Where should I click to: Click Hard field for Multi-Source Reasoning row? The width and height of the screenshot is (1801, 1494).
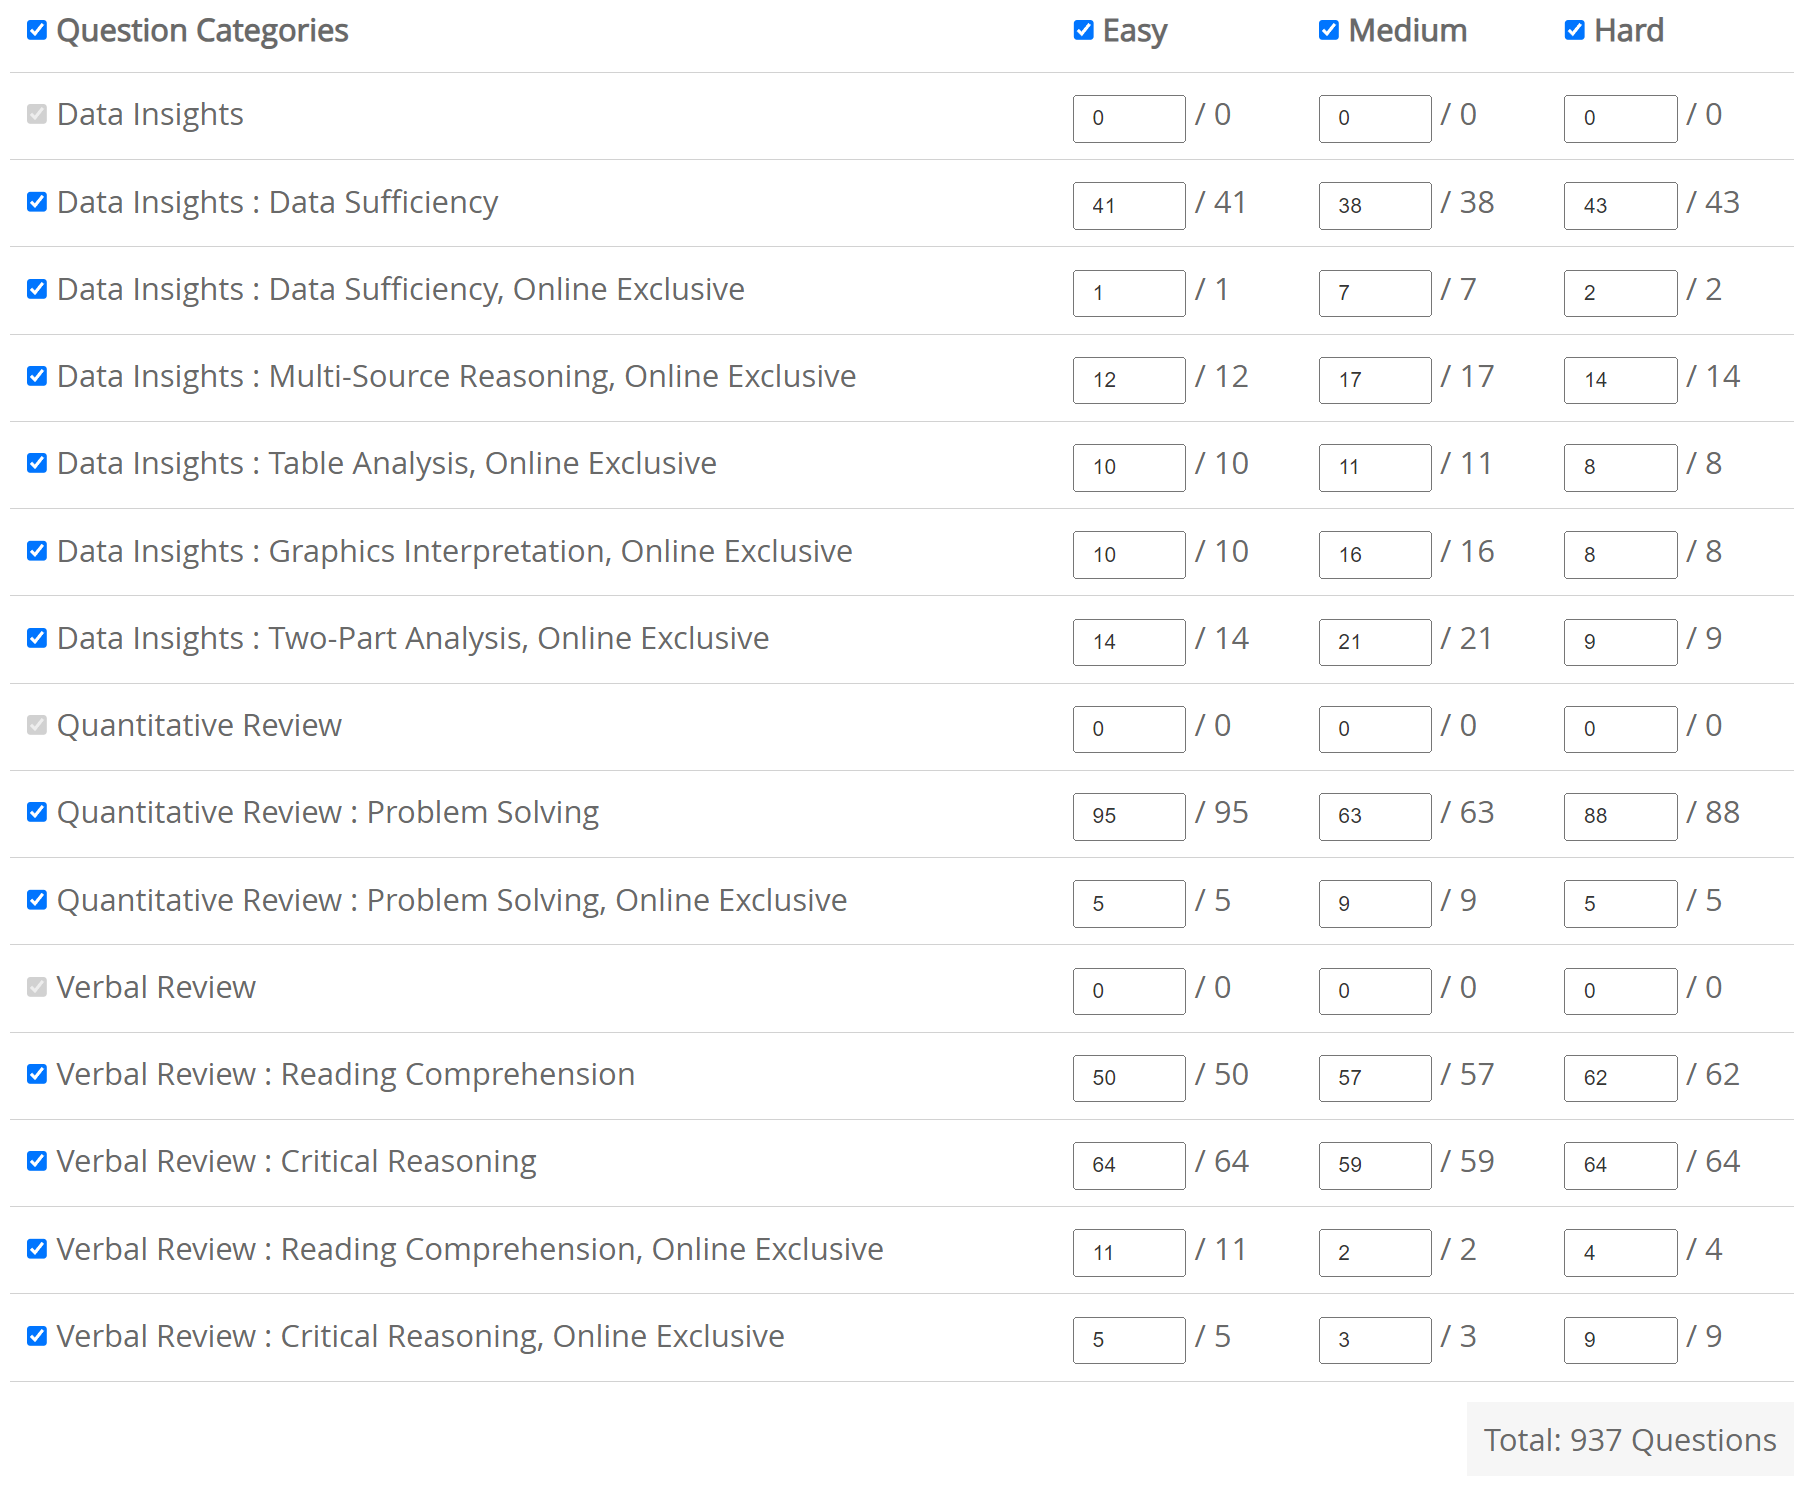click(1620, 380)
